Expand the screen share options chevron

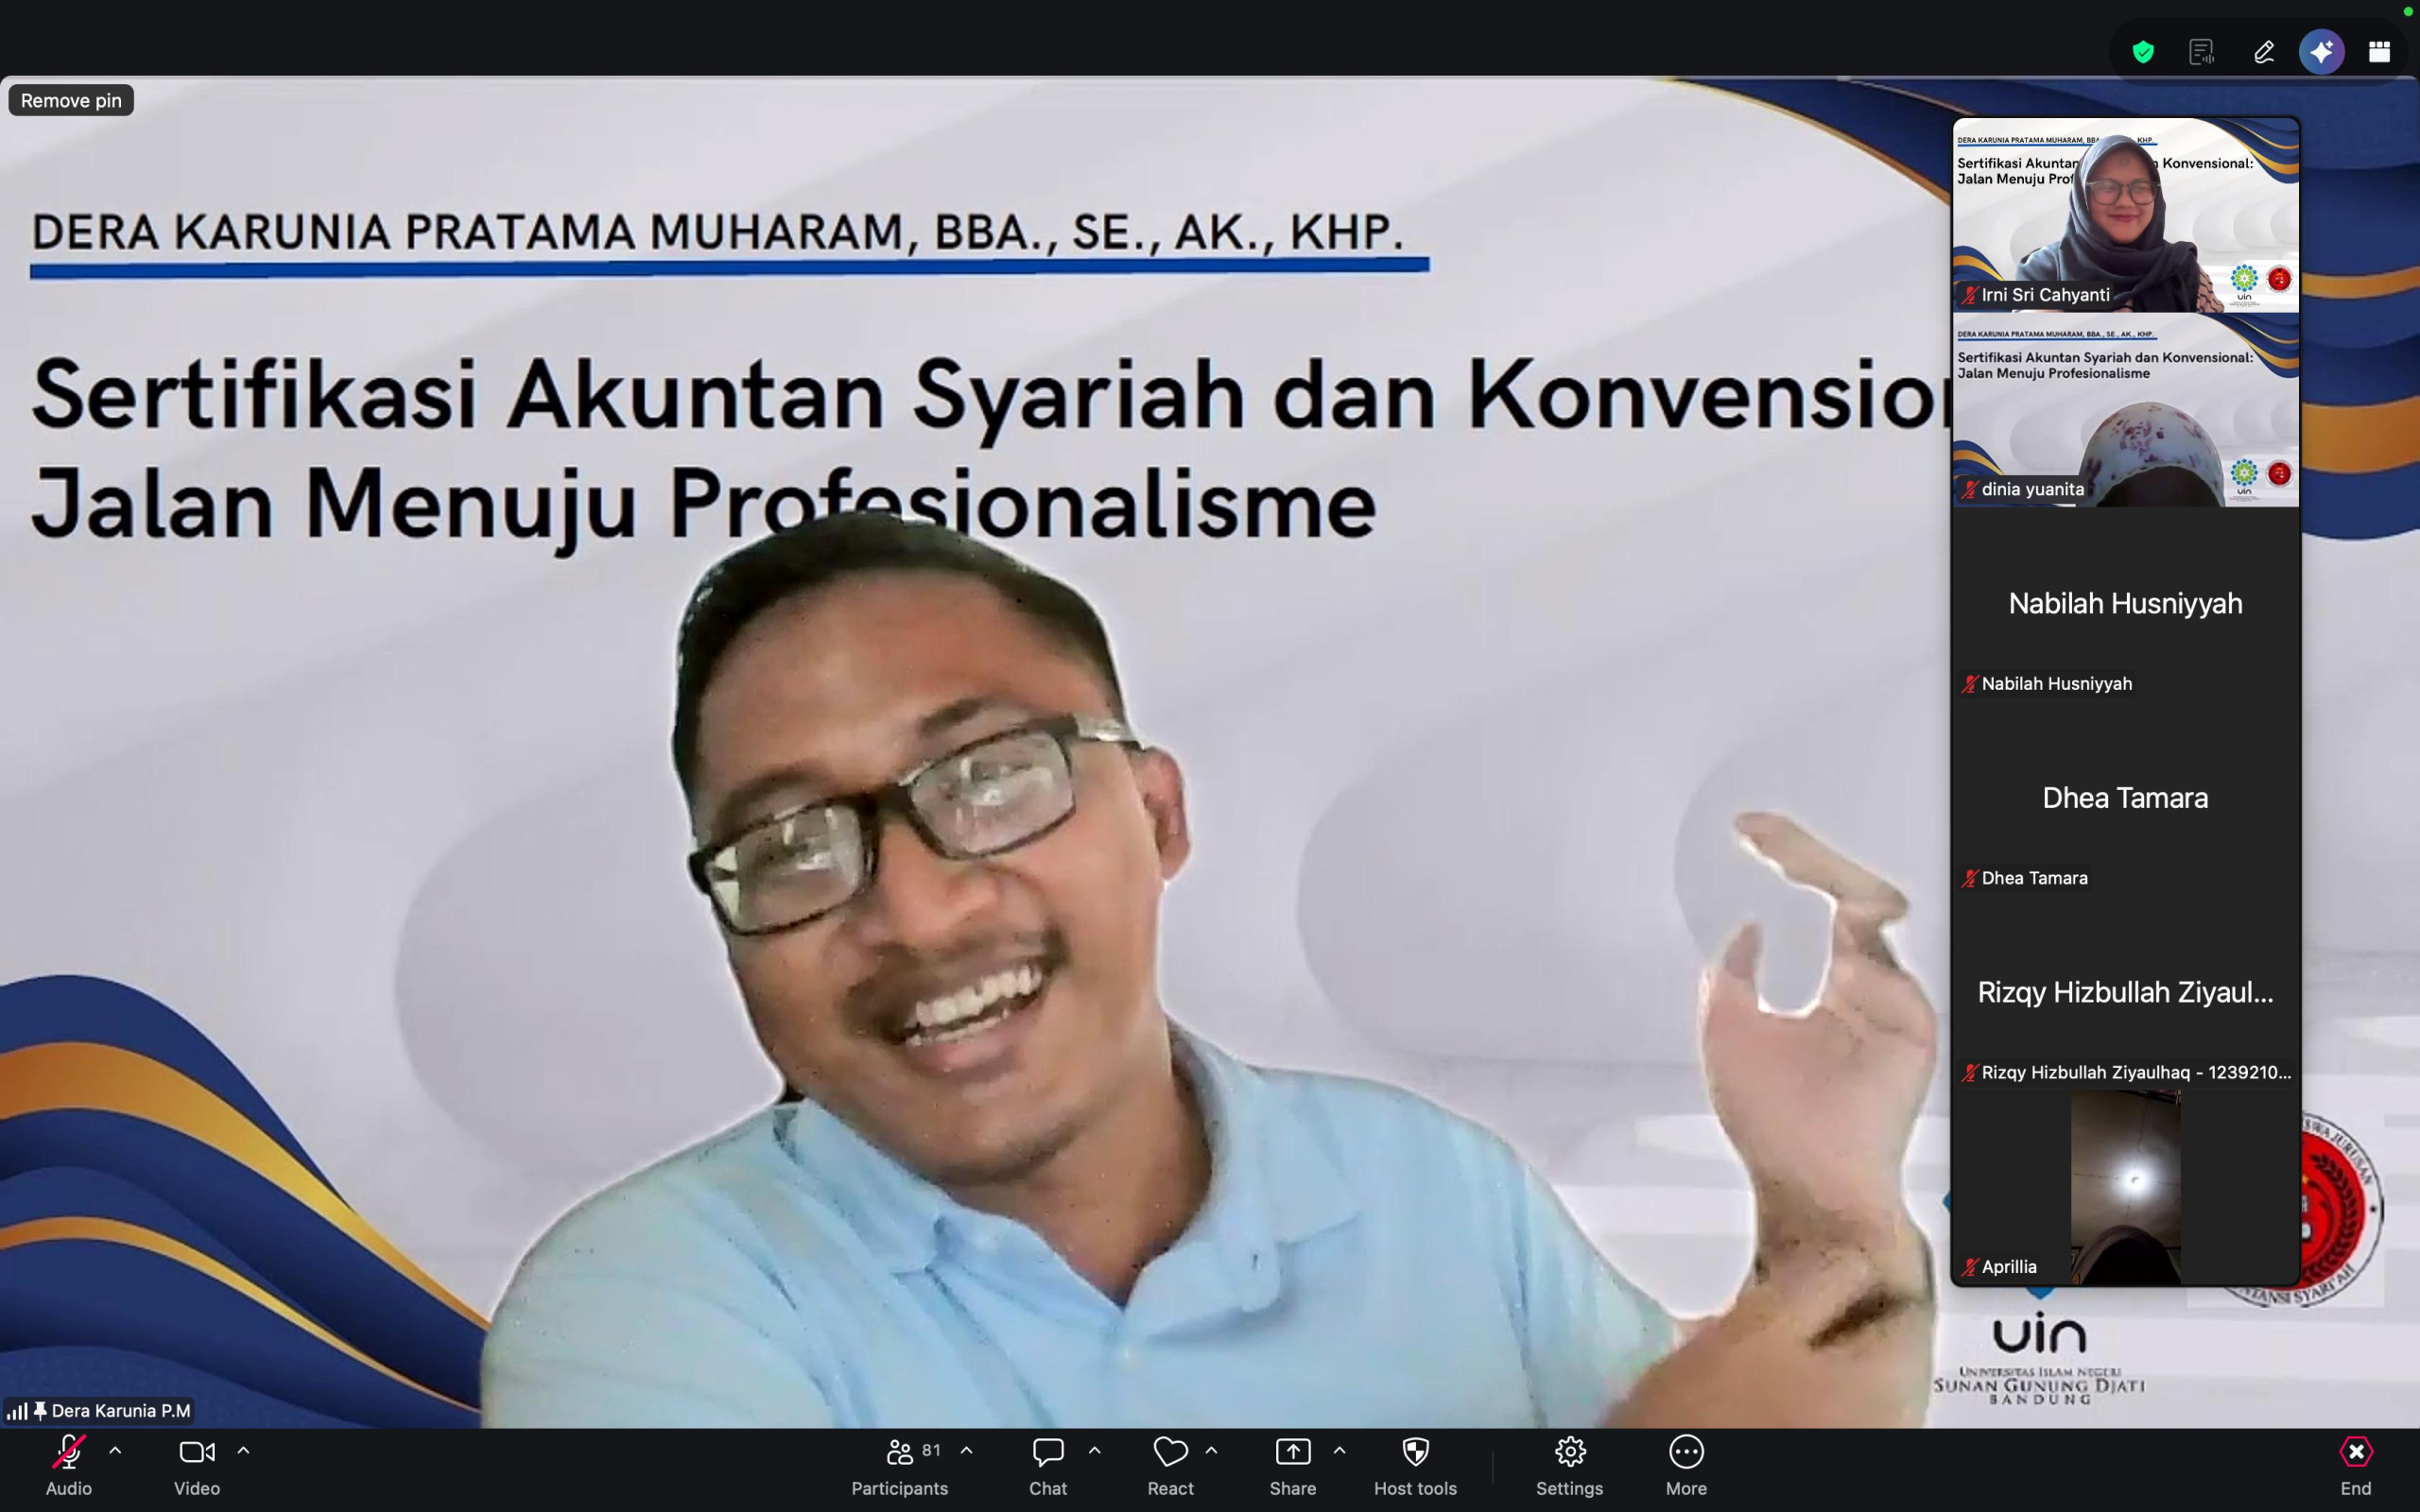click(1339, 1449)
